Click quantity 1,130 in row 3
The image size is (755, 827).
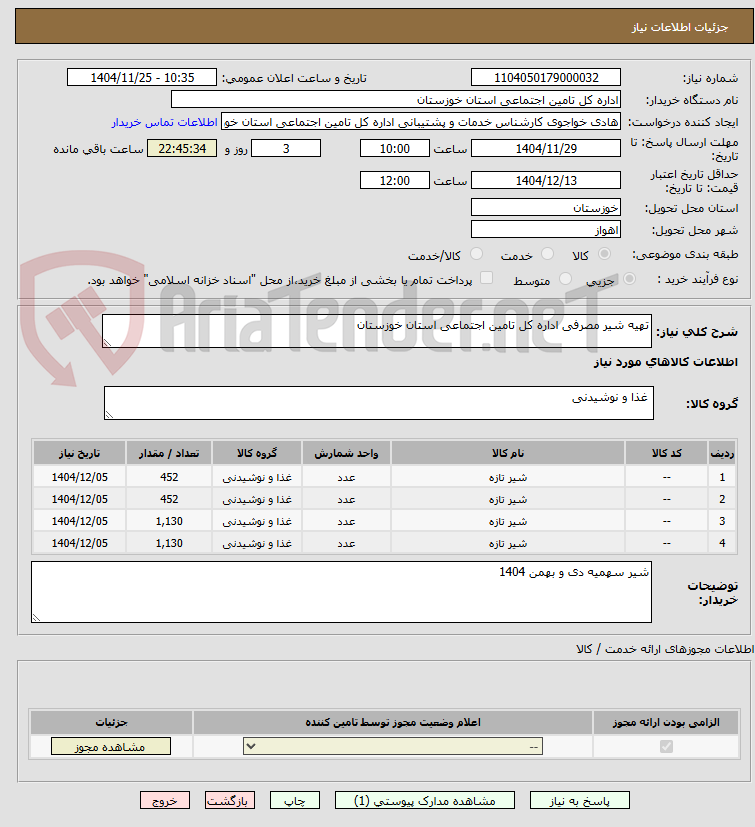click(169, 522)
